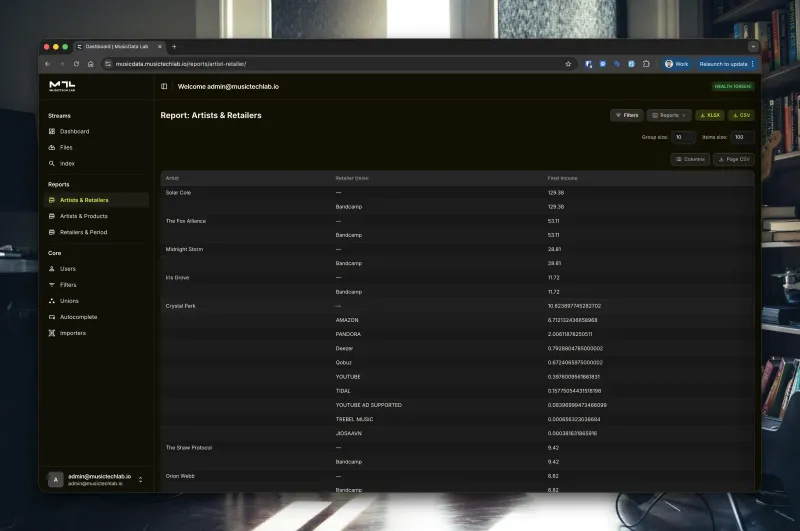Click YOUTUBE AD SUPPORTED retailer cell
This screenshot has height=531, width=800.
[x=369, y=405]
